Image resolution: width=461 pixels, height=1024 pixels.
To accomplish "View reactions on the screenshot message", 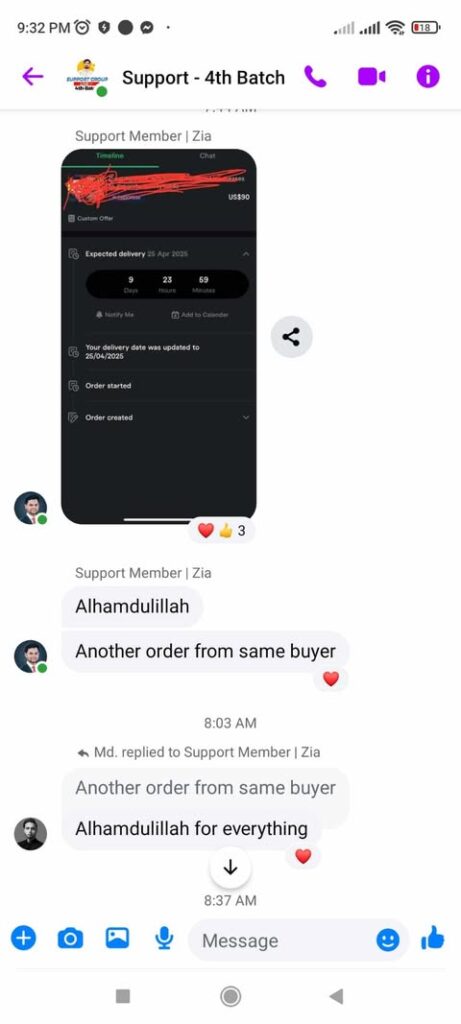I will (x=221, y=530).
